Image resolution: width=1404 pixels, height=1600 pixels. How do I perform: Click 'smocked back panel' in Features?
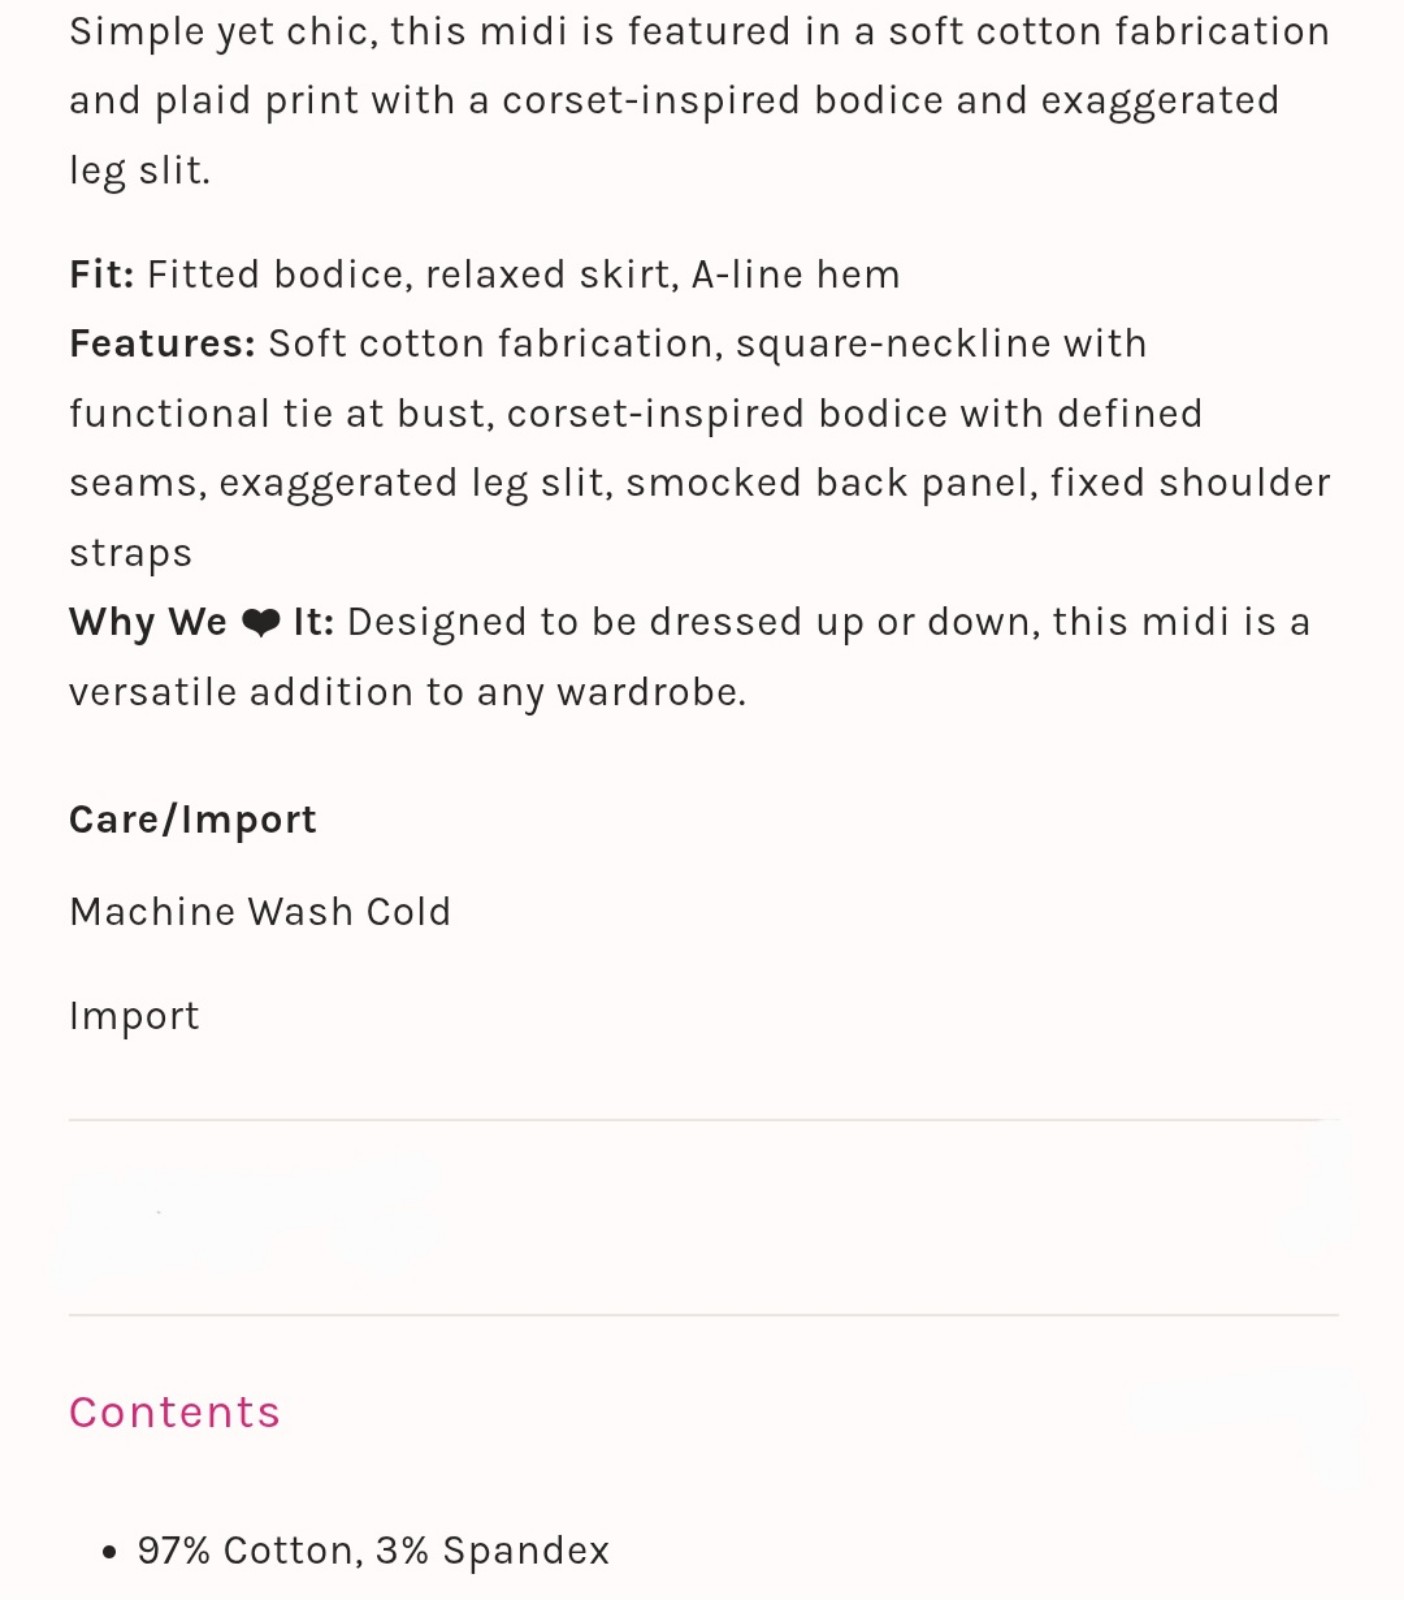click(x=832, y=483)
